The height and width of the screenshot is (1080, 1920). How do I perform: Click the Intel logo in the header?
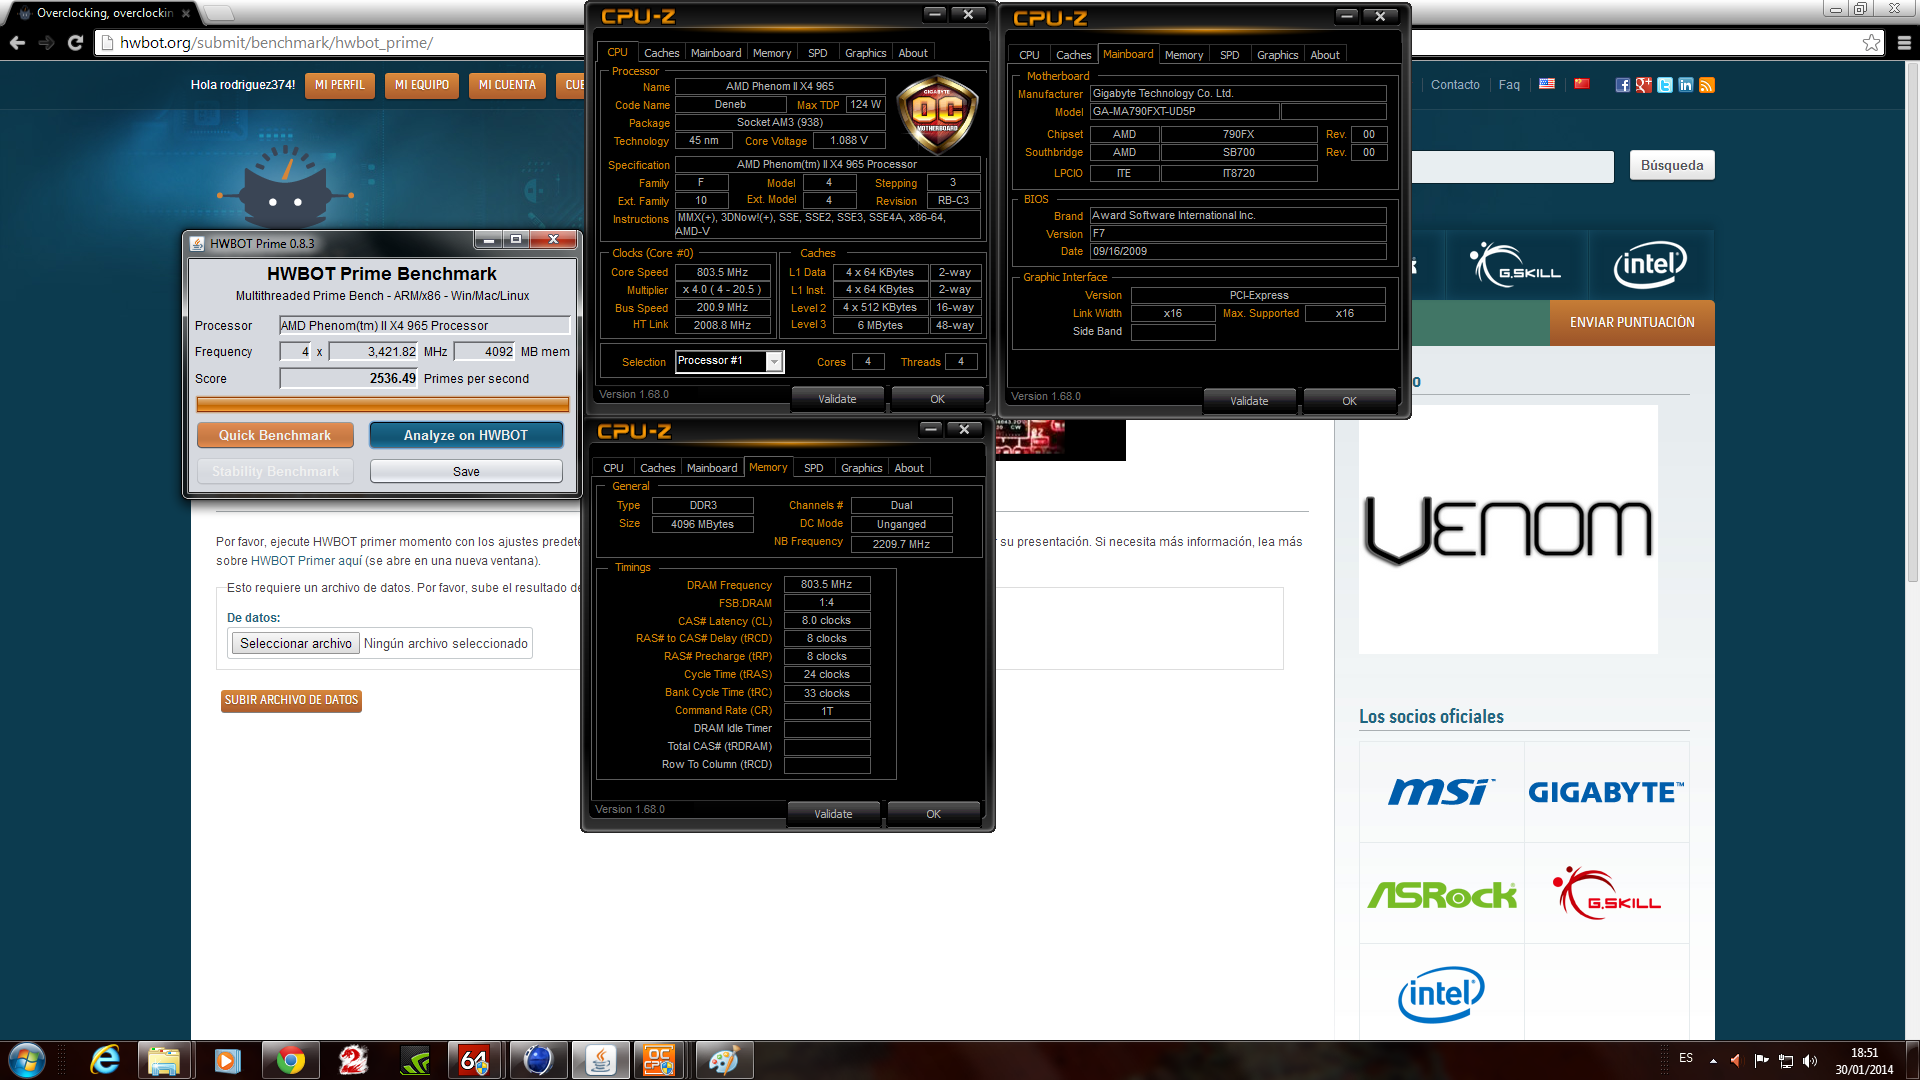(1650, 265)
